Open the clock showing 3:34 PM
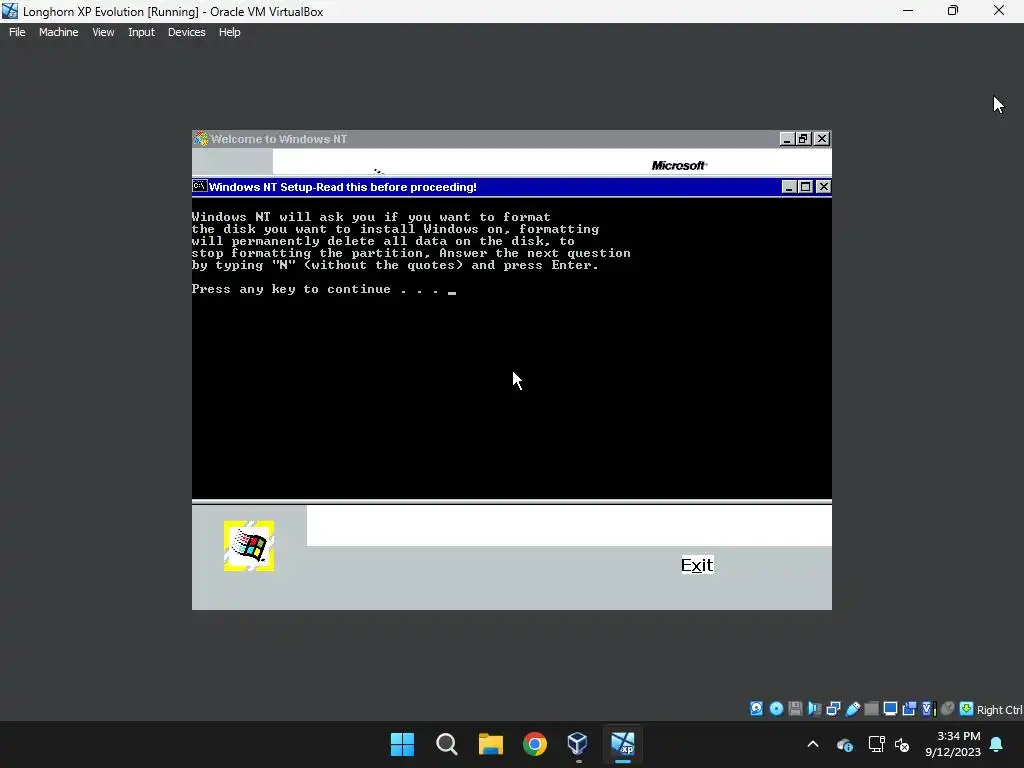The width and height of the screenshot is (1024, 768). [x=953, y=744]
